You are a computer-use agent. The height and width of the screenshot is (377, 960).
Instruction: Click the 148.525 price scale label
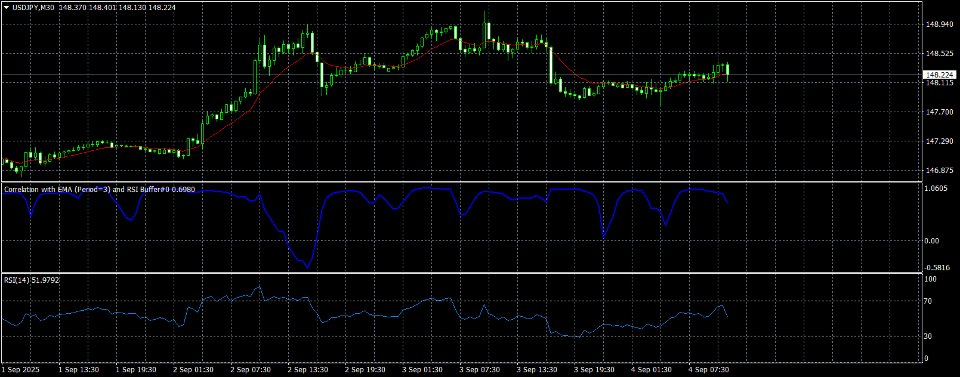click(x=939, y=54)
